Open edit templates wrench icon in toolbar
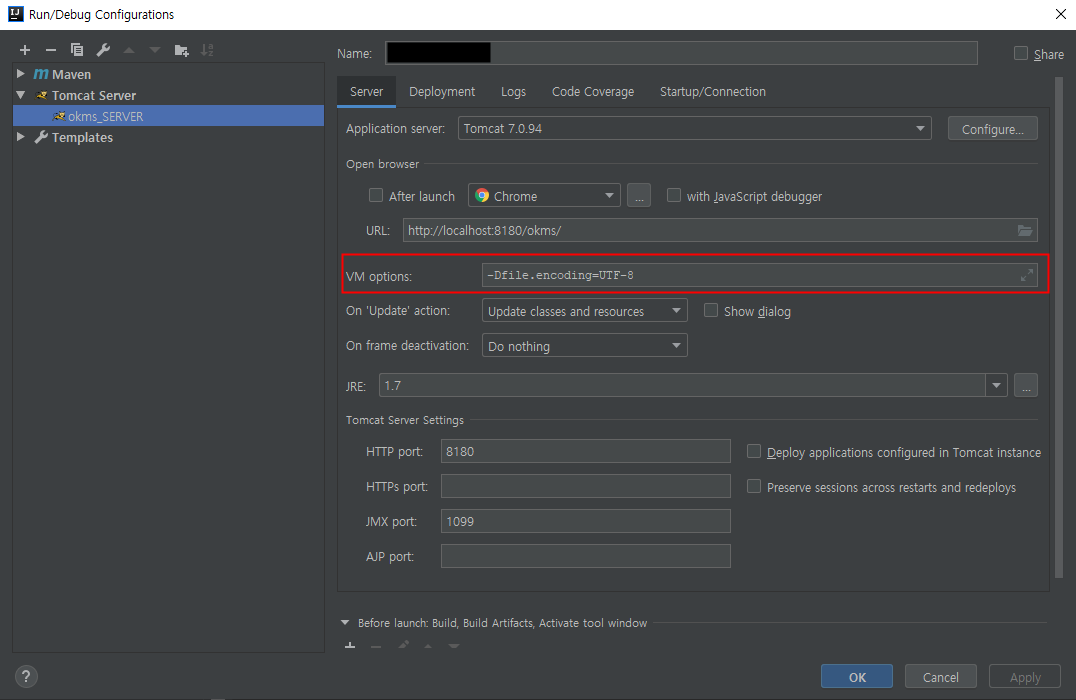Image resolution: width=1076 pixels, height=700 pixels. pyautogui.click(x=103, y=50)
